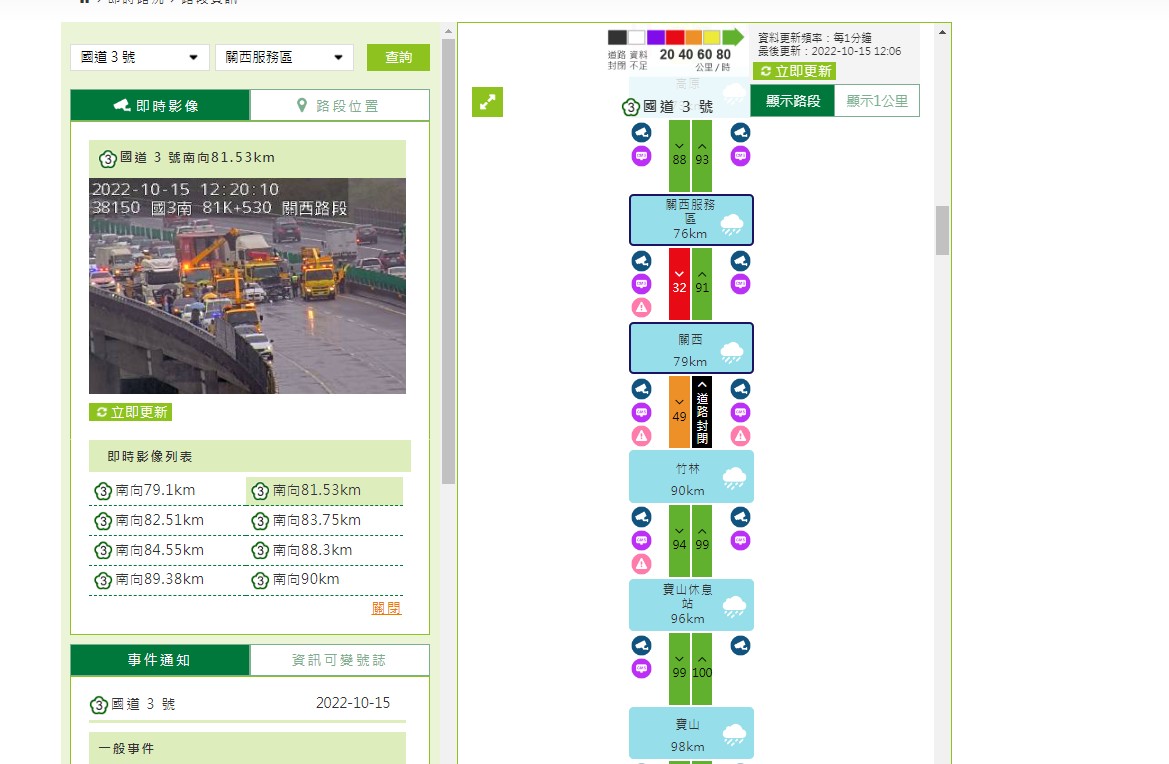Screen dimensions: 1169x764
Task: Open the pink warning event icon near 竹林
Action: 641,563
